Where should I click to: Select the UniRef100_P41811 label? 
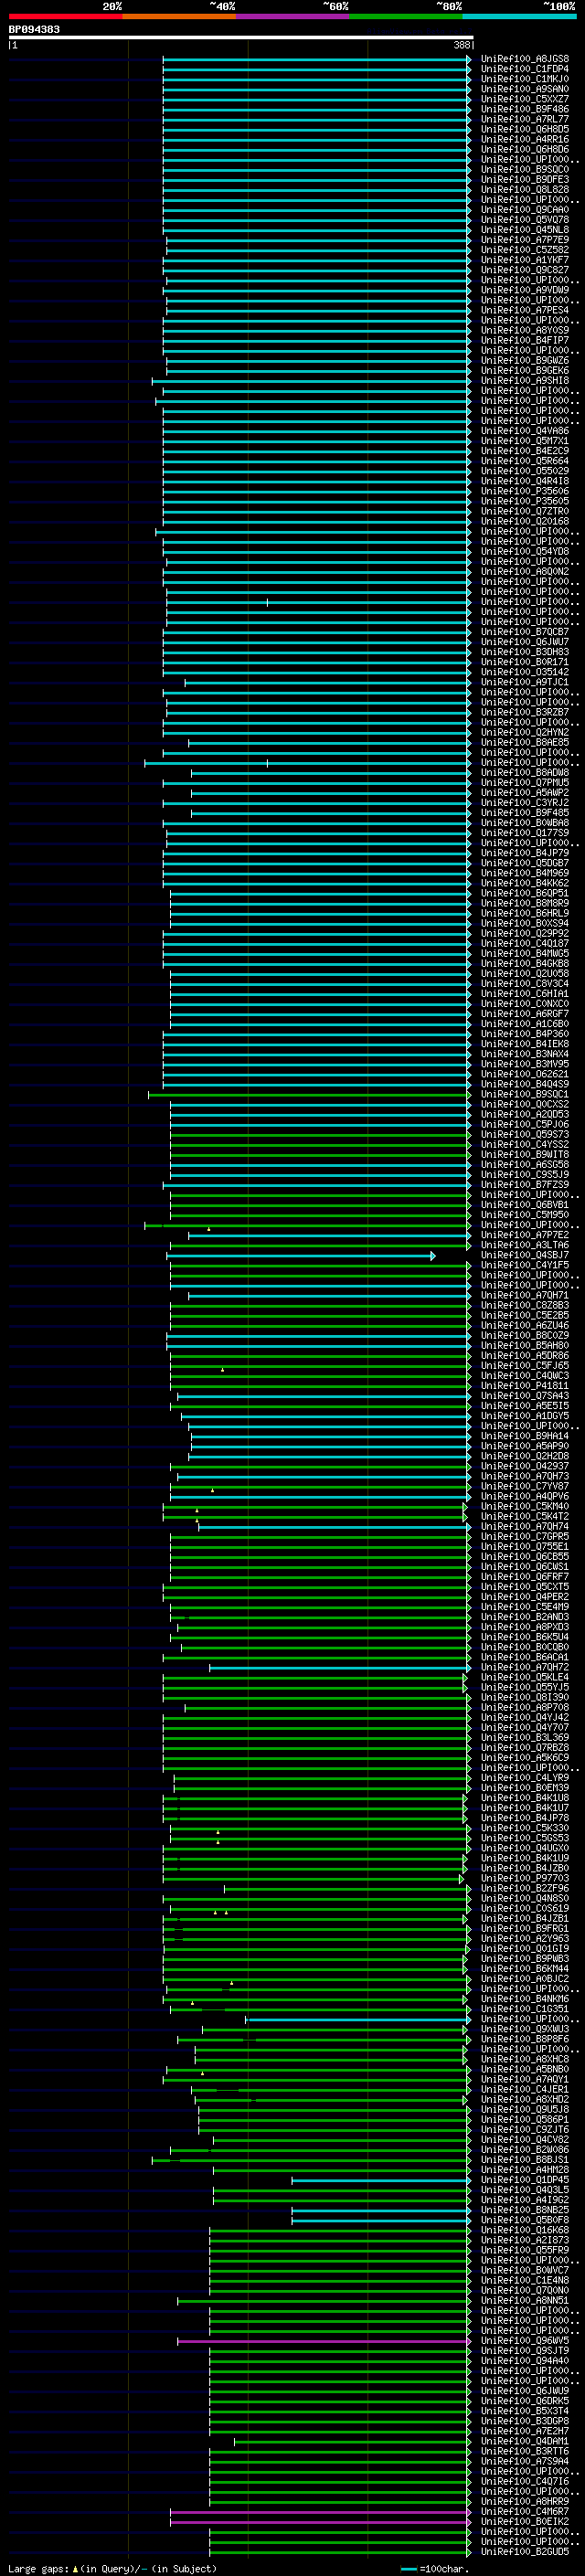pyautogui.click(x=525, y=1386)
